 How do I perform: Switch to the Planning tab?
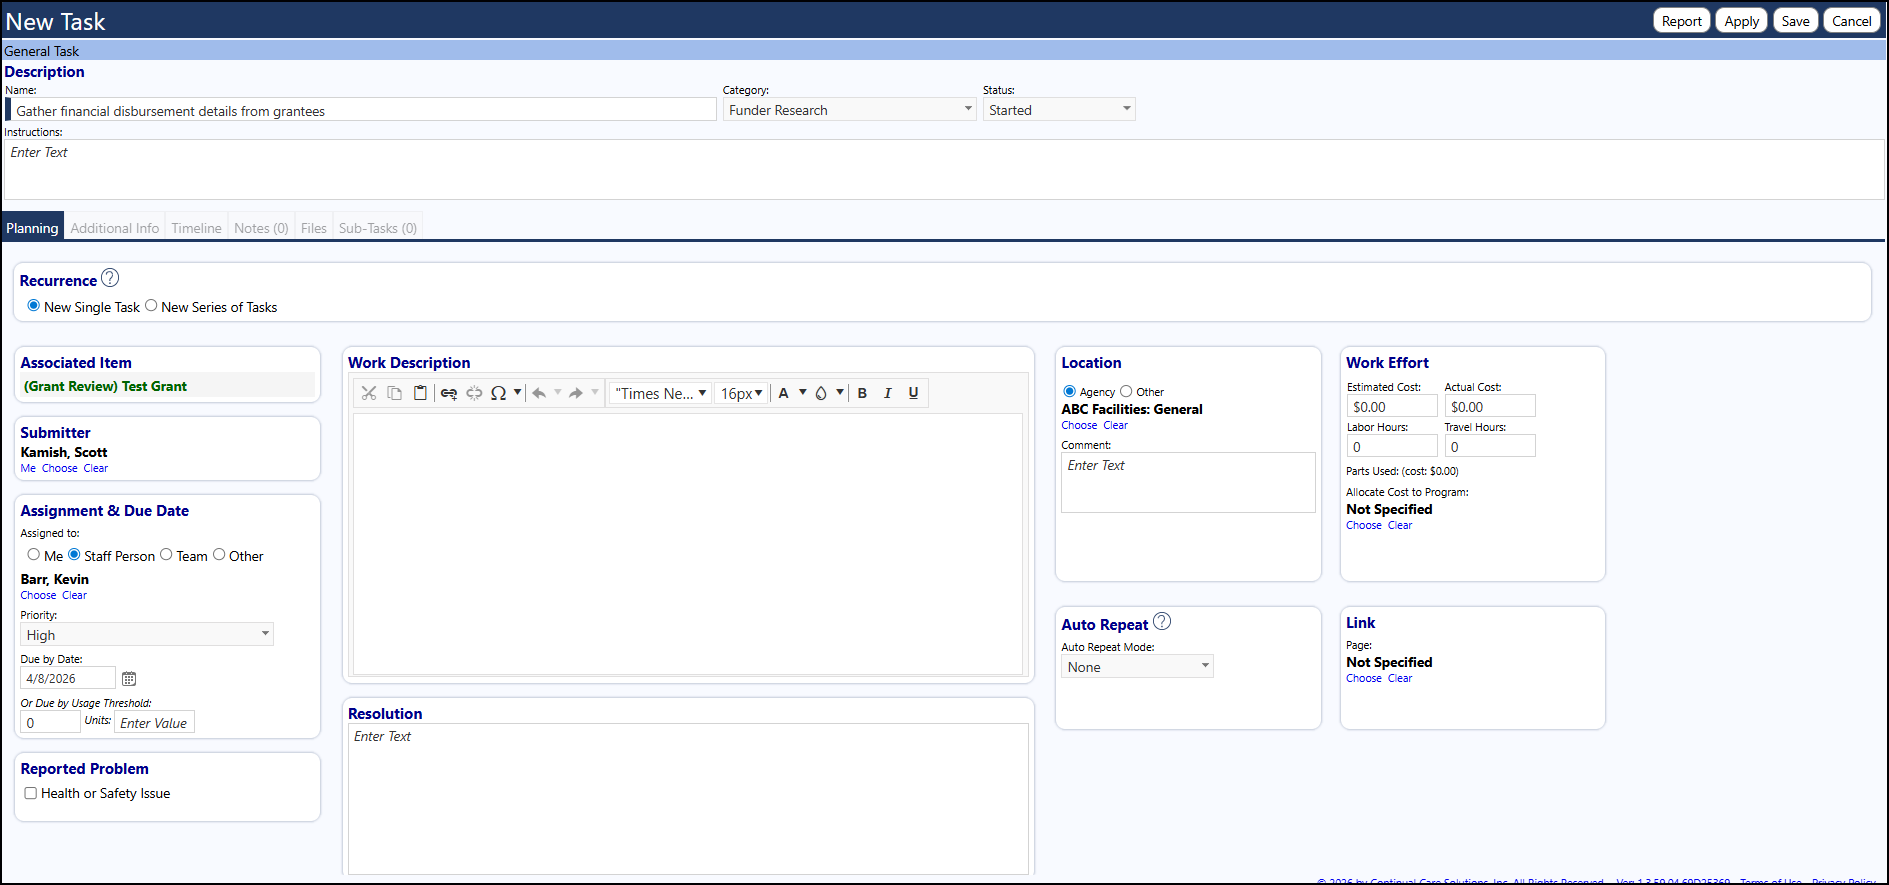33,227
